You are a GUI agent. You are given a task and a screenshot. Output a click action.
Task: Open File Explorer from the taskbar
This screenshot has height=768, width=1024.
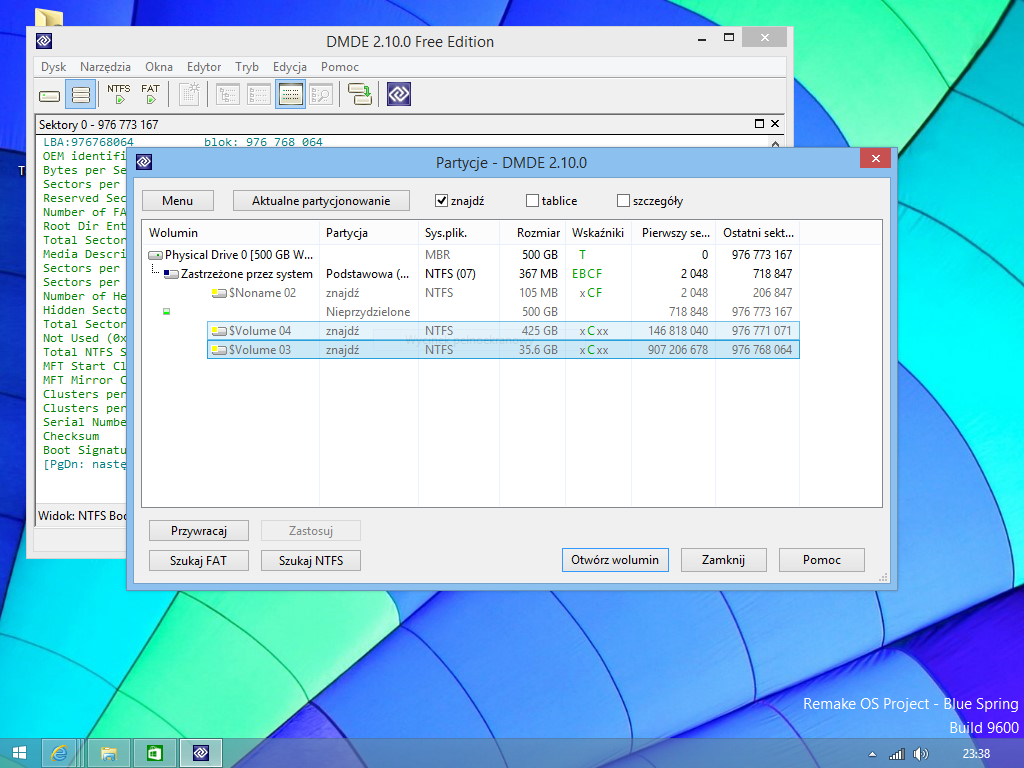pyautogui.click(x=108, y=754)
